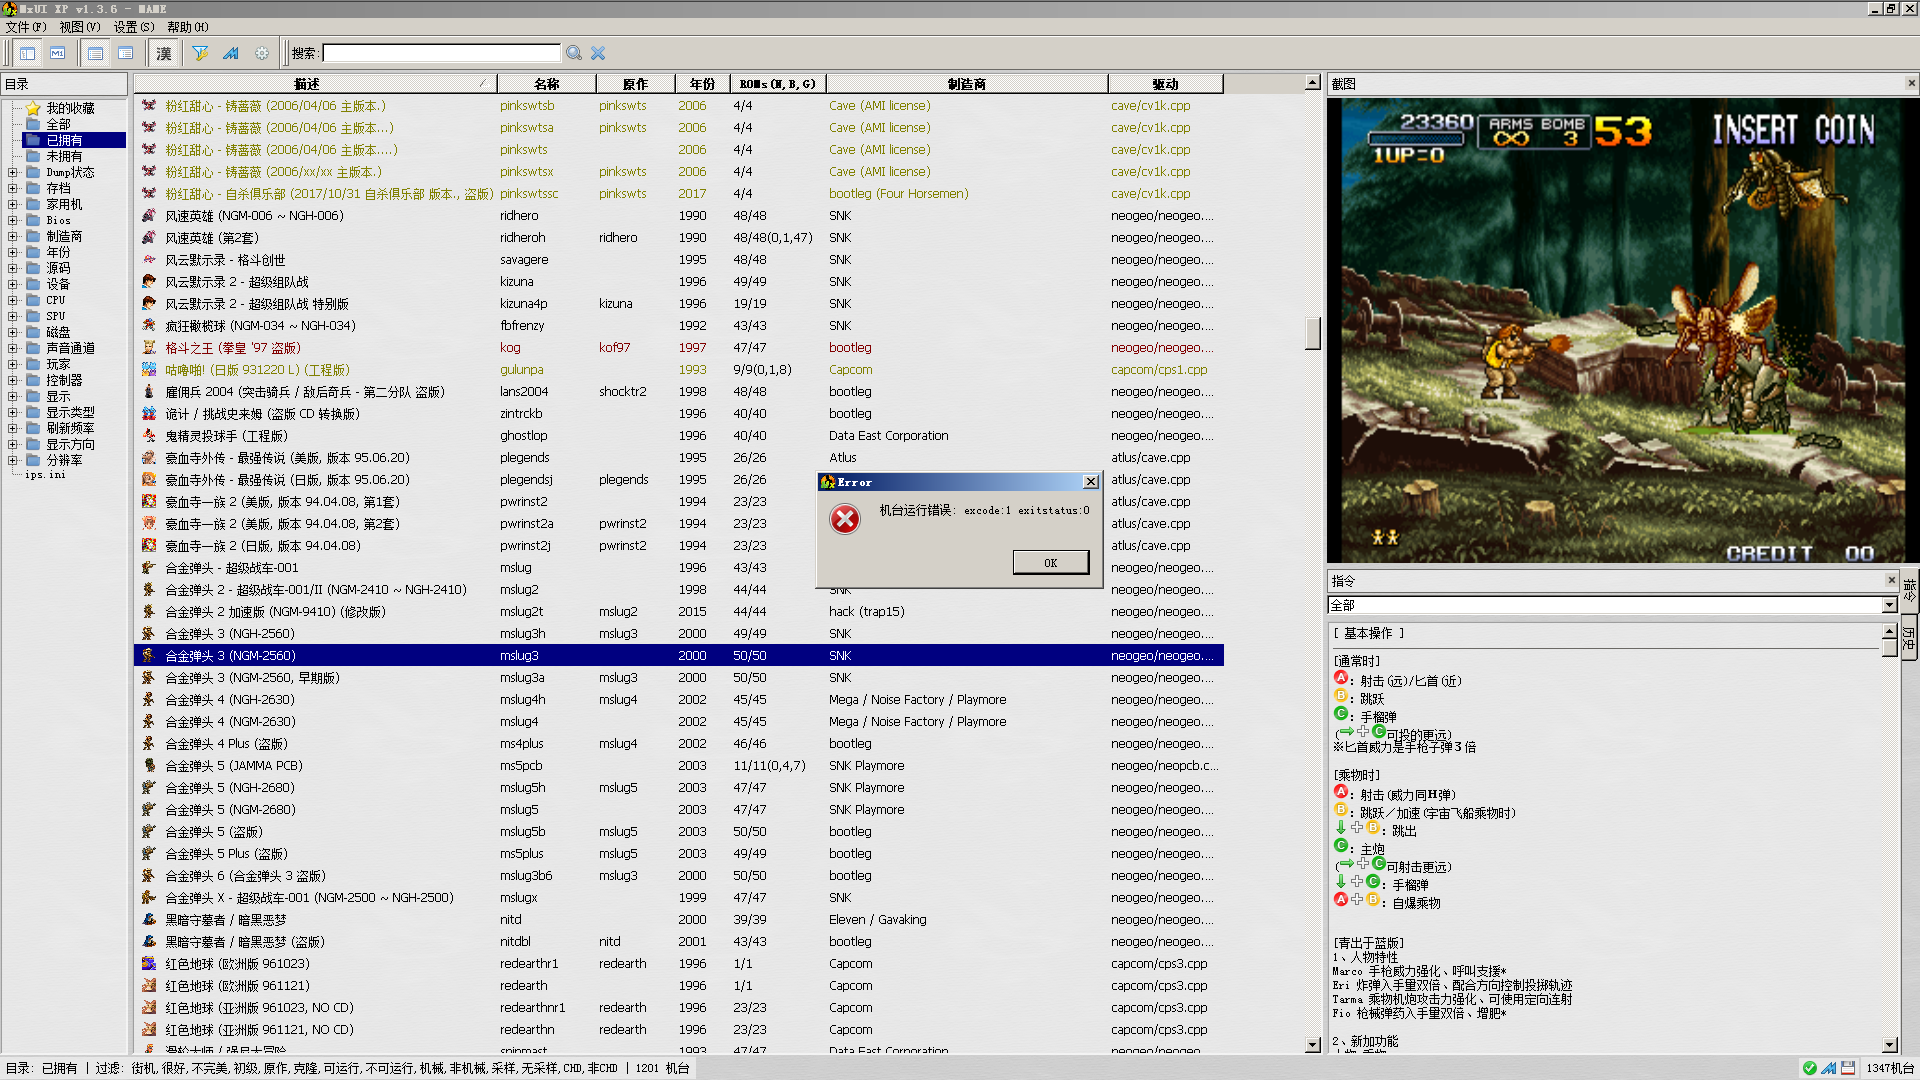Image resolution: width=1920 pixels, height=1080 pixels.
Task: Click the 1347机台 status bar count
Action: [1889, 1068]
